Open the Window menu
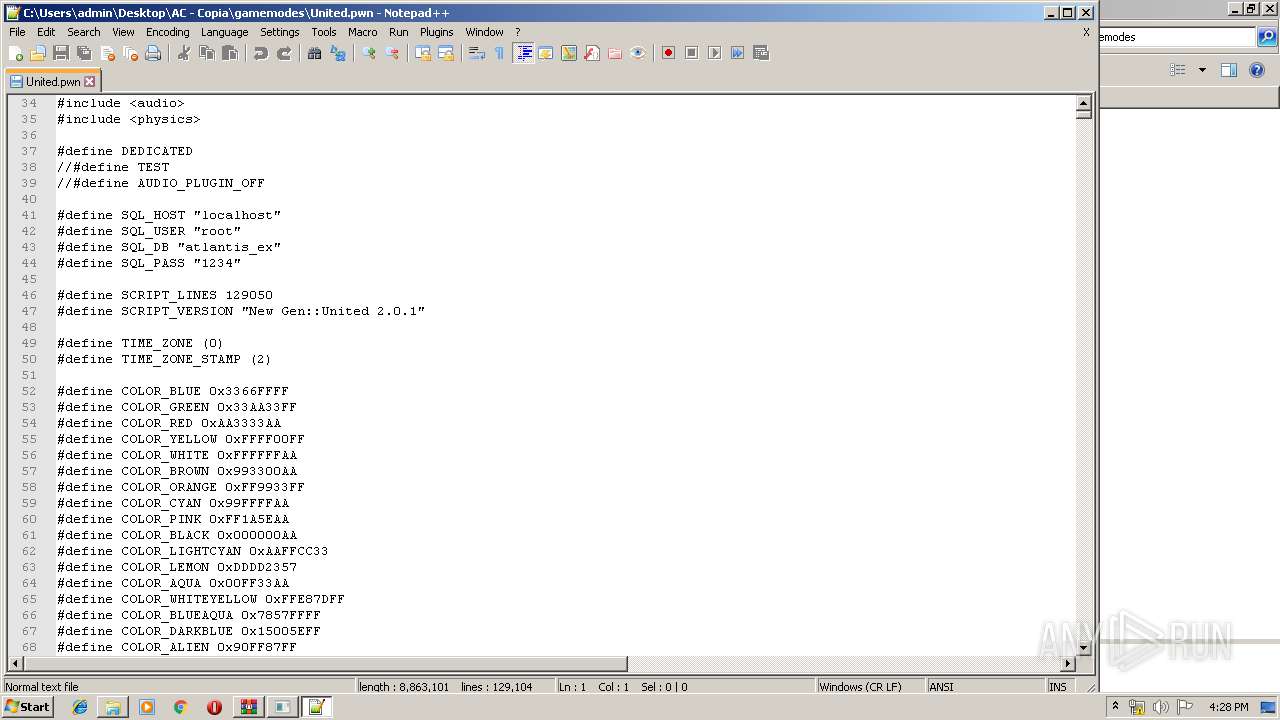The image size is (1280, 720). [485, 32]
